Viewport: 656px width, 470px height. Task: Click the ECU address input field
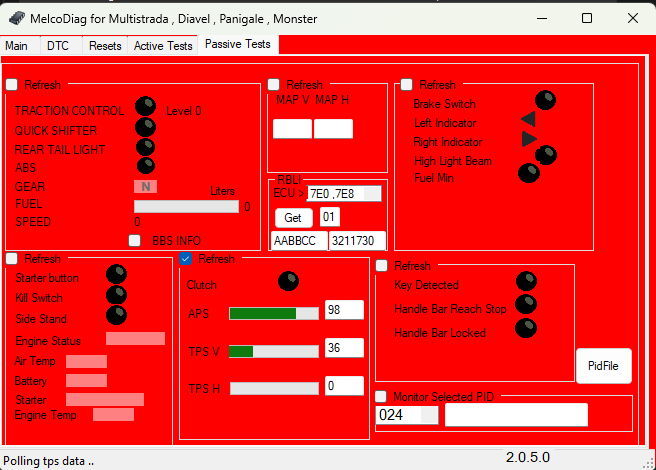pos(346,193)
